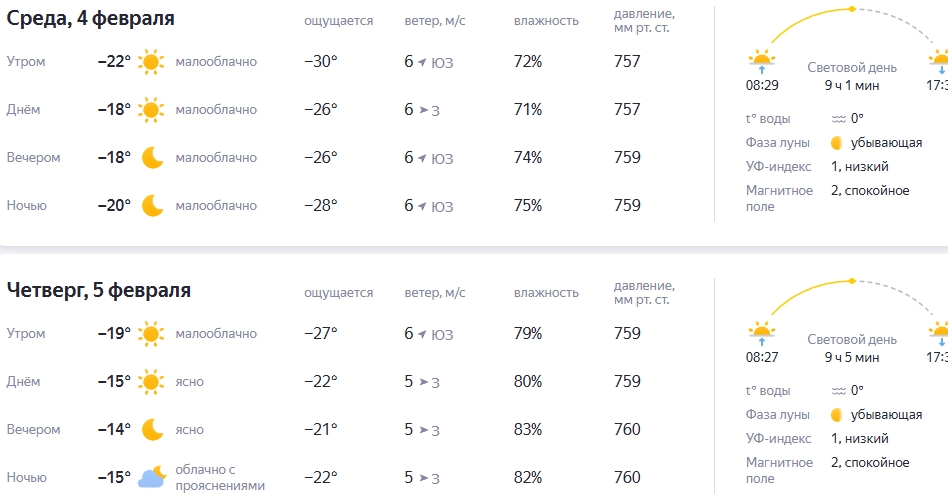Screen dimensions: 948x496
Task: Click the Thursday night pressure value 760
Action: pos(627,478)
